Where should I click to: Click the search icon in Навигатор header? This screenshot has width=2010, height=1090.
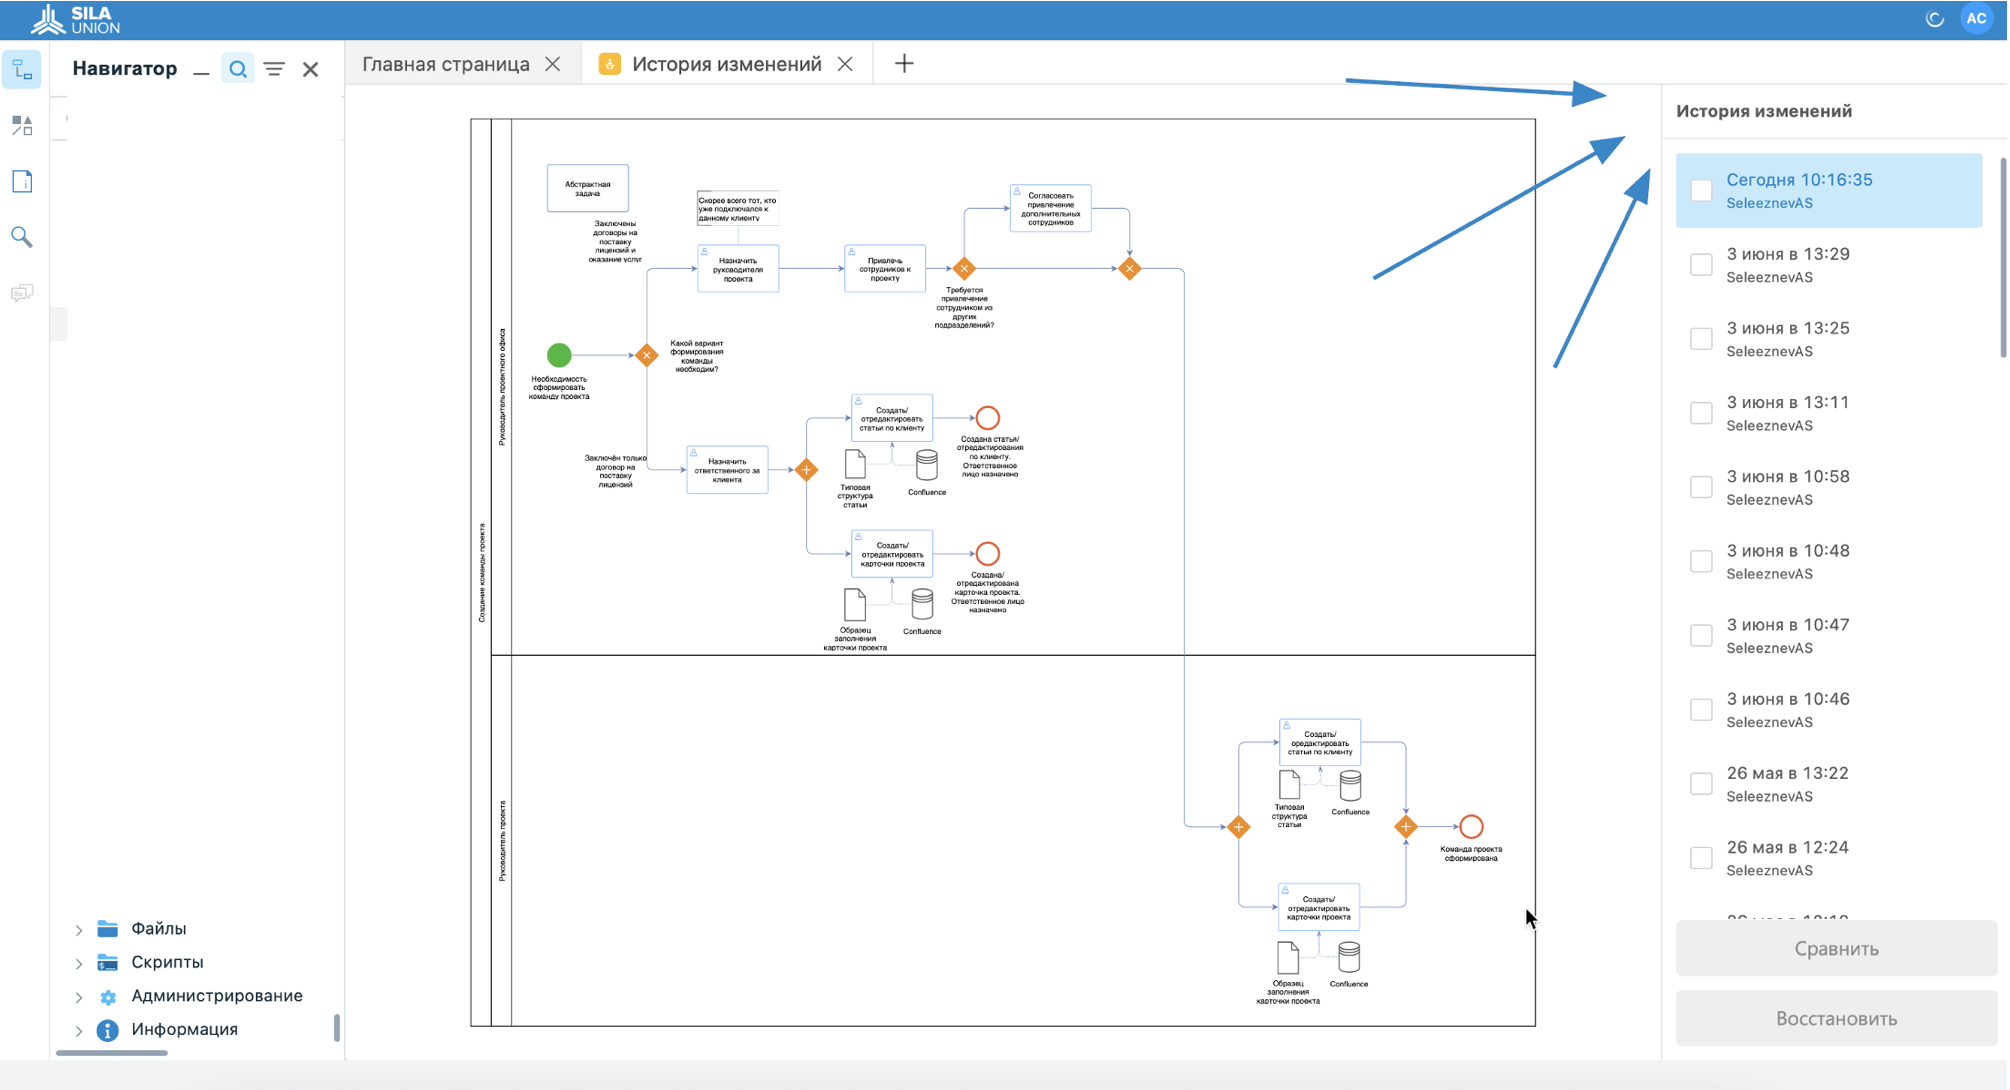coord(237,69)
